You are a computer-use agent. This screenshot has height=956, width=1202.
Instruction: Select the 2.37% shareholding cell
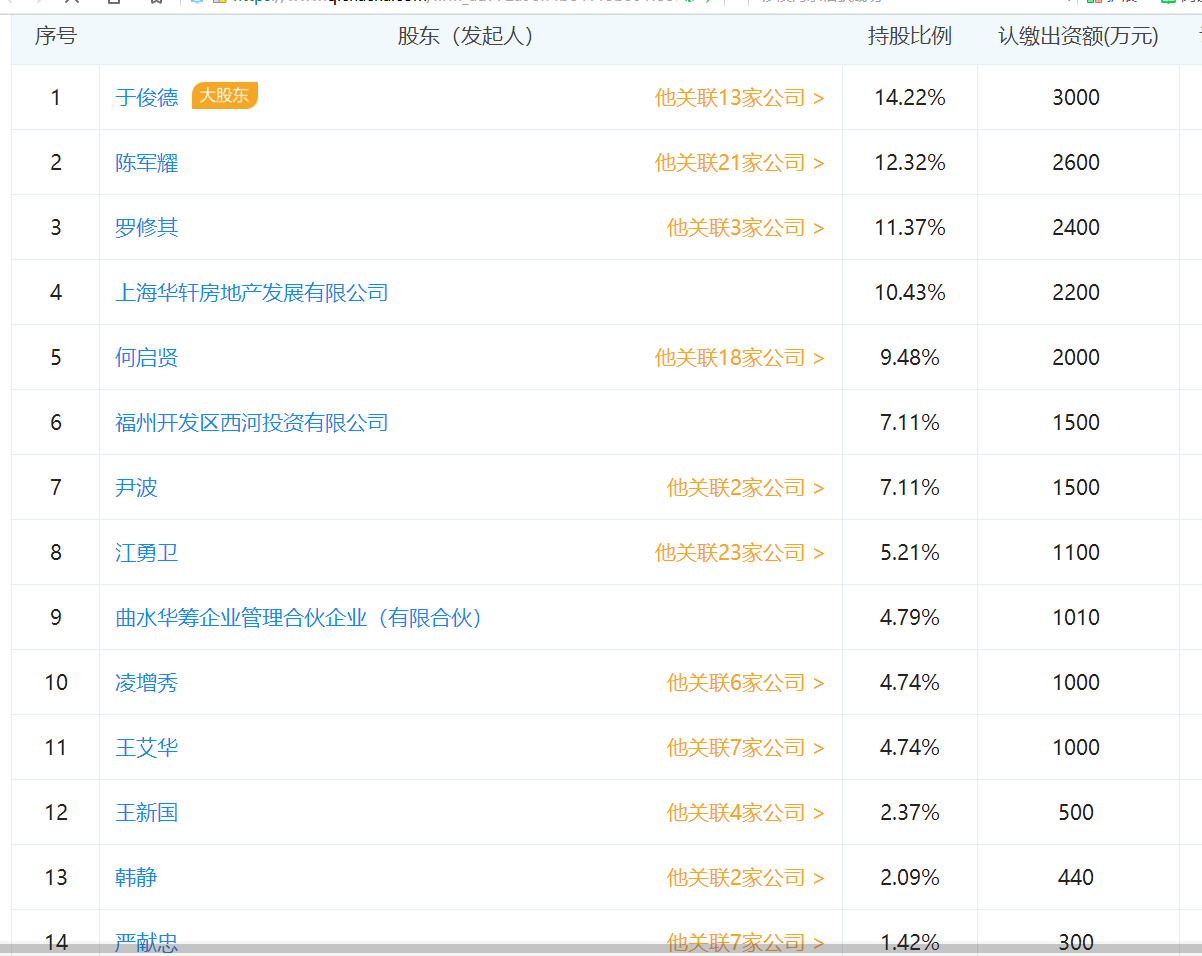click(910, 812)
